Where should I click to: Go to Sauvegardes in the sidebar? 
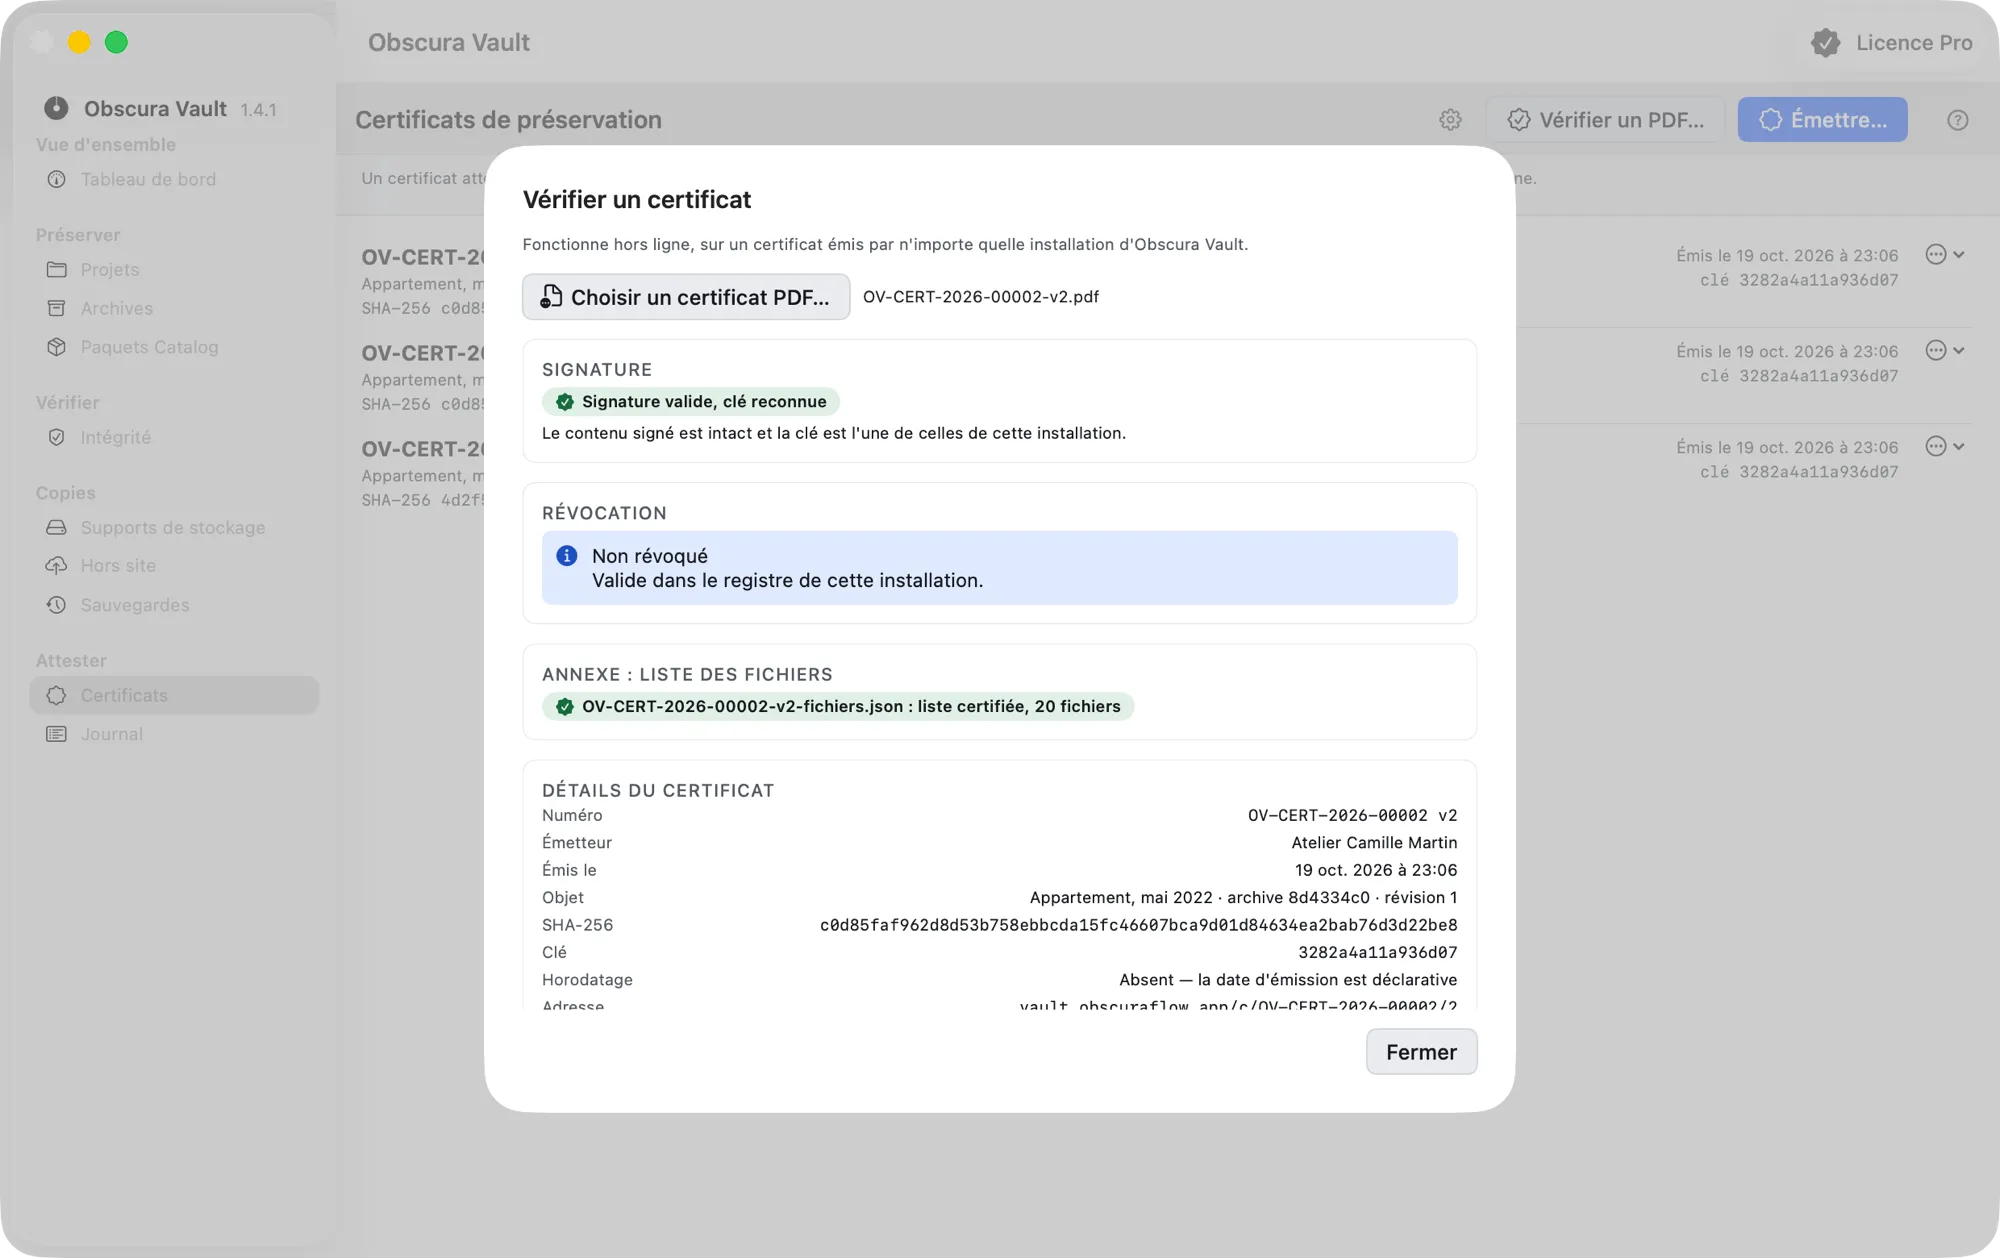tap(175, 605)
